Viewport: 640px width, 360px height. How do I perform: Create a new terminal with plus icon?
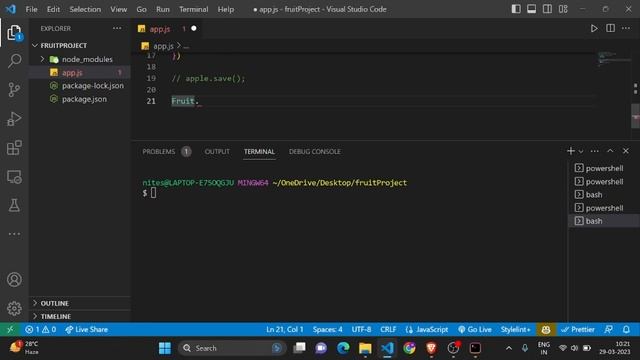pos(571,151)
